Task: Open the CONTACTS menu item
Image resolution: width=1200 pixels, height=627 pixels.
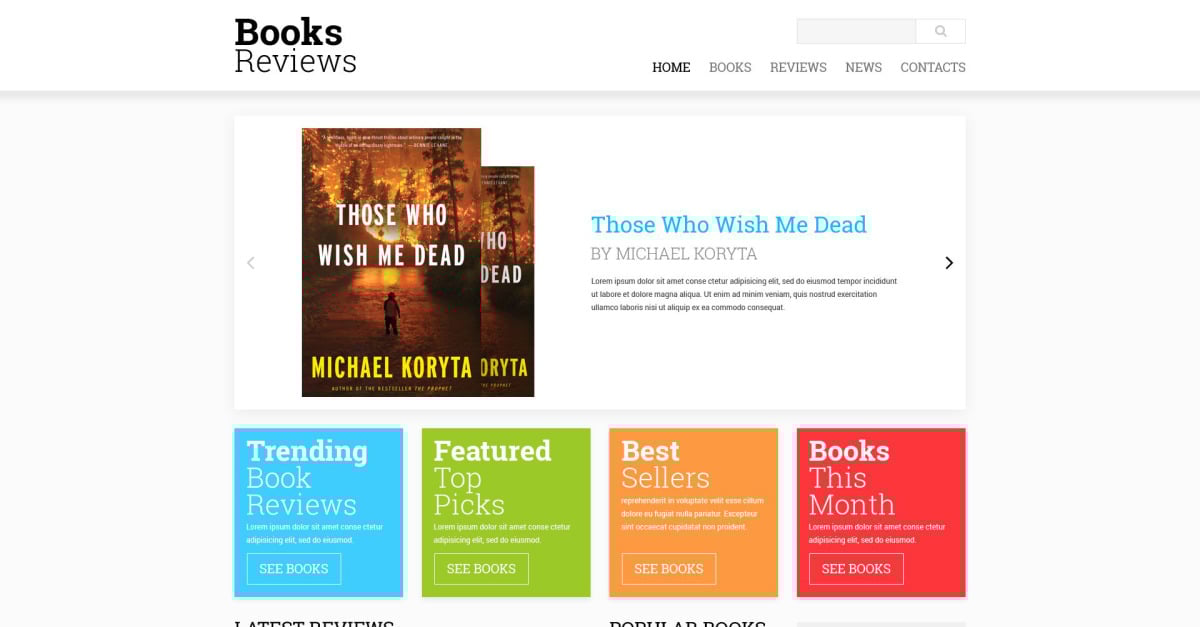Action: point(933,67)
